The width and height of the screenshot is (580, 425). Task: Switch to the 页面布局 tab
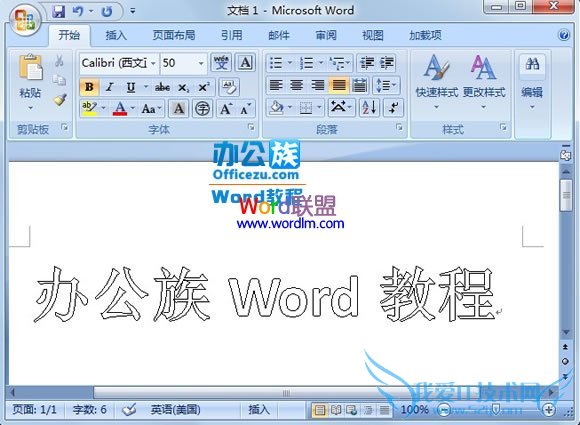[x=174, y=36]
